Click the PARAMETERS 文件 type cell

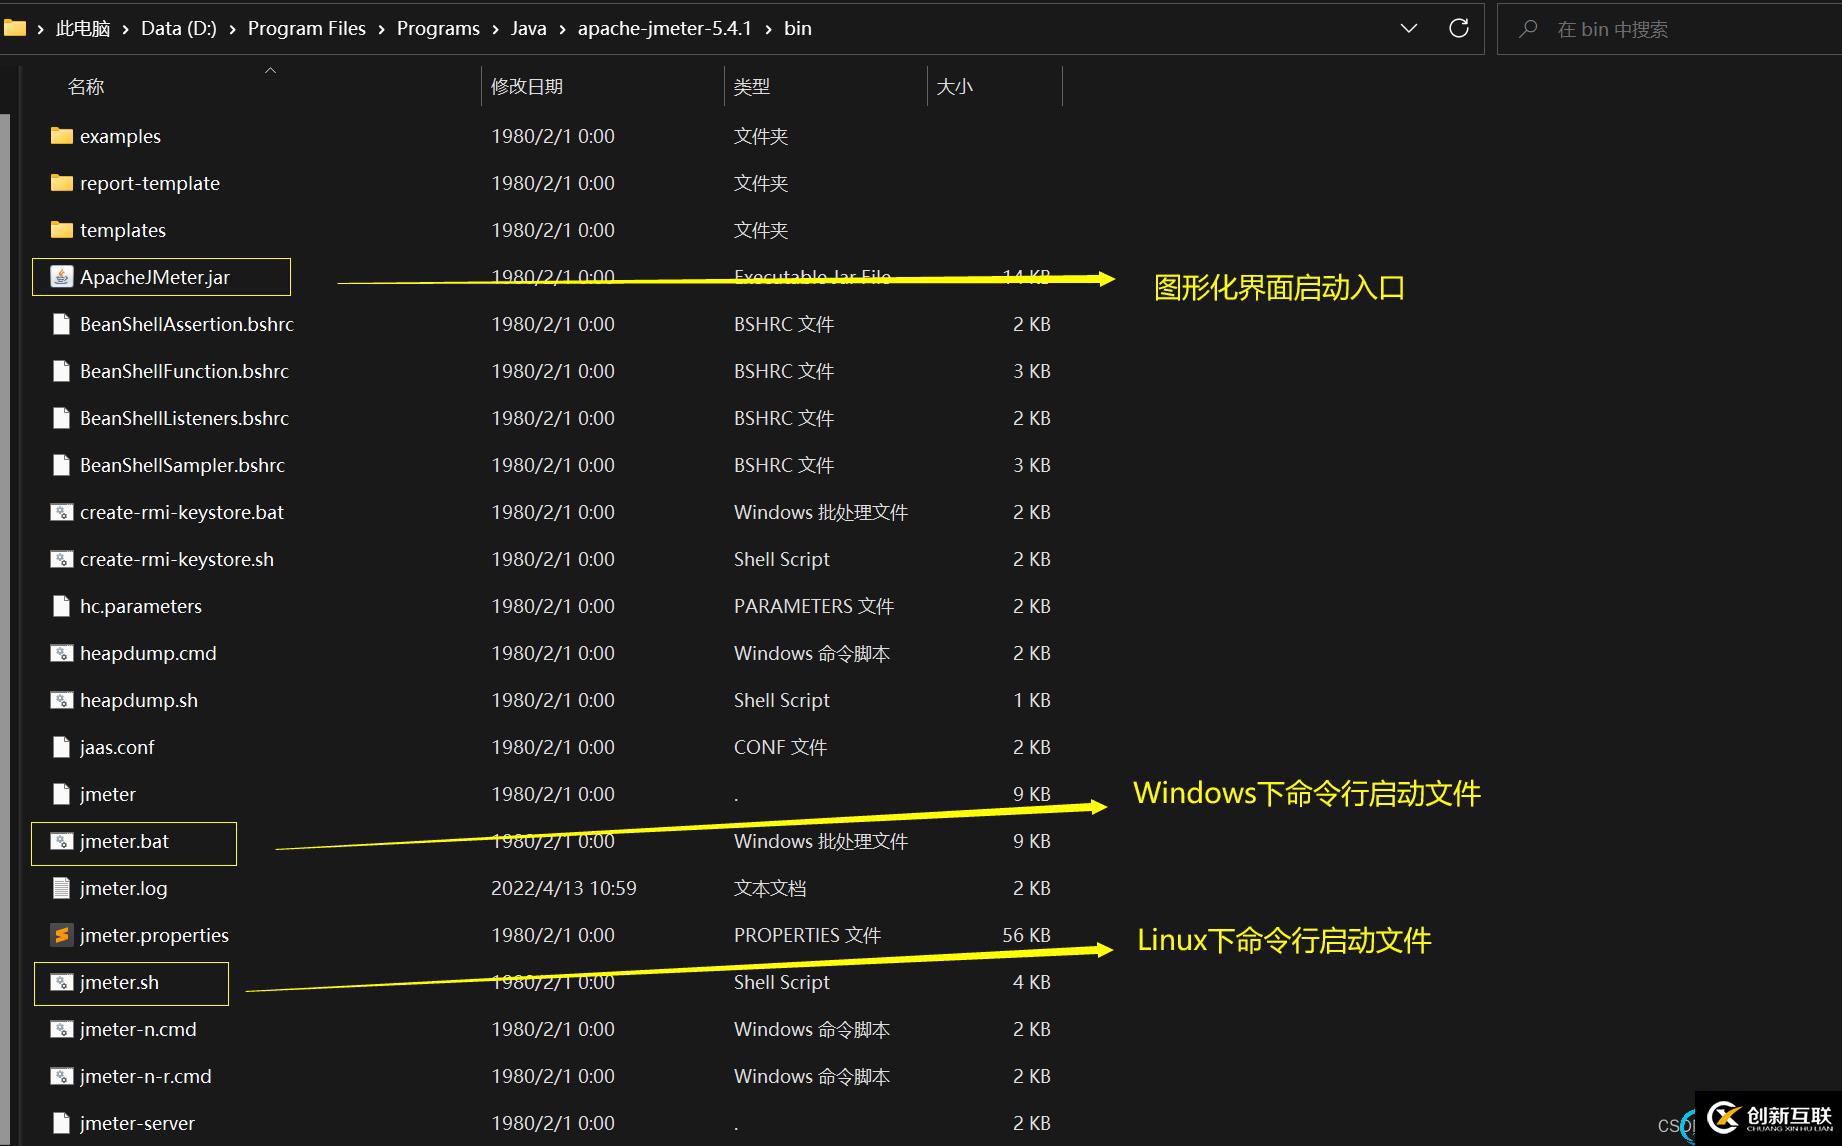(814, 606)
